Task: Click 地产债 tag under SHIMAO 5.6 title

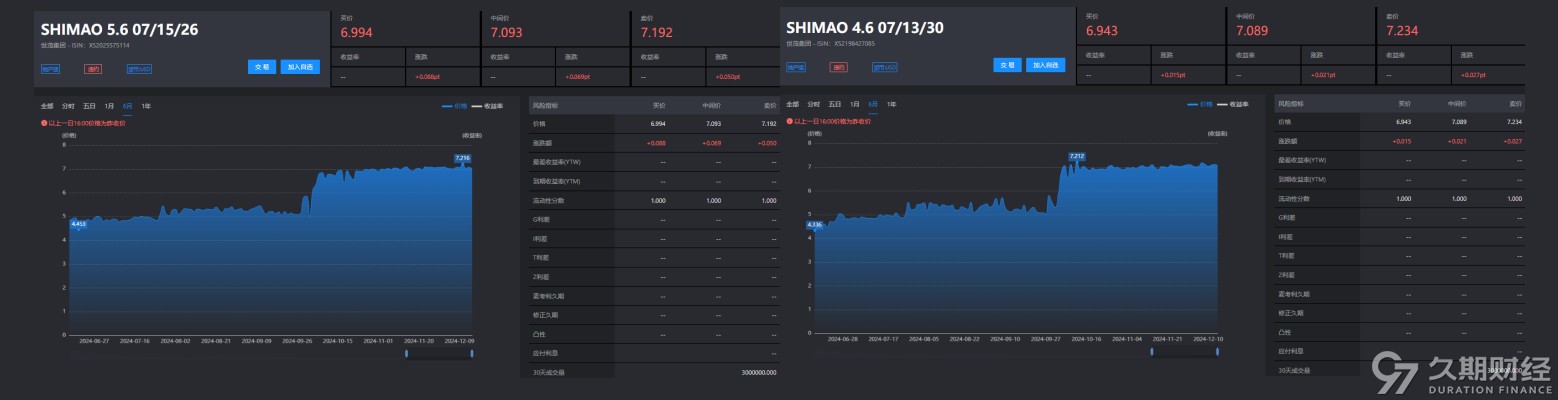Action: pyautogui.click(x=50, y=69)
